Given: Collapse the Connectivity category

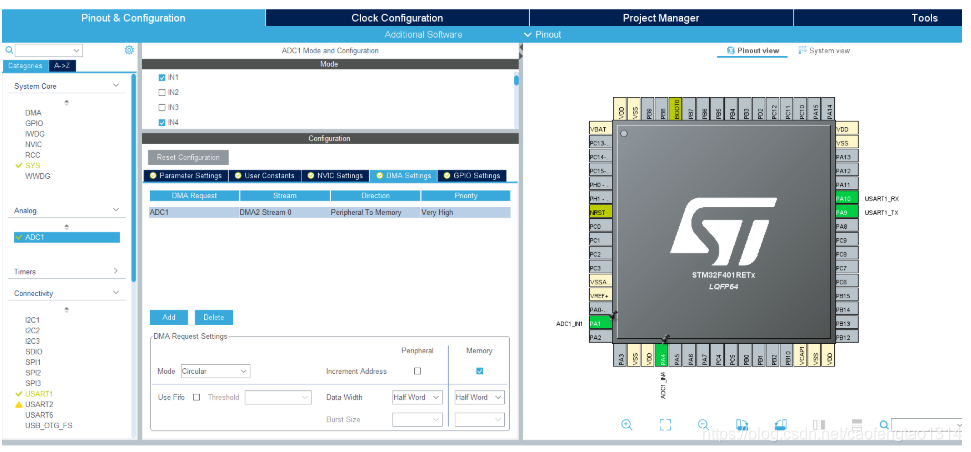Looking at the screenshot, I should pos(116,293).
